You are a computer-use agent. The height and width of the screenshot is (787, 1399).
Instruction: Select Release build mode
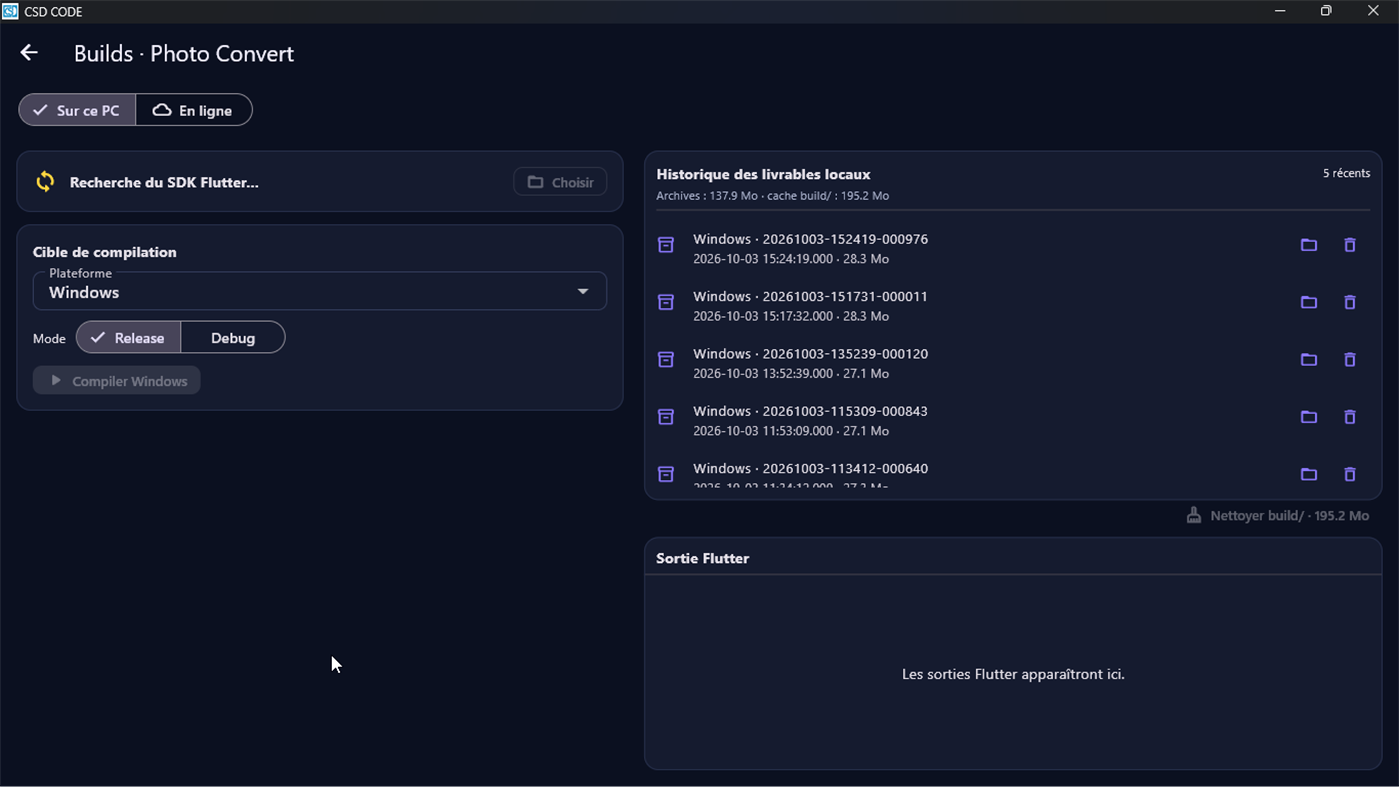(x=128, y=338)
